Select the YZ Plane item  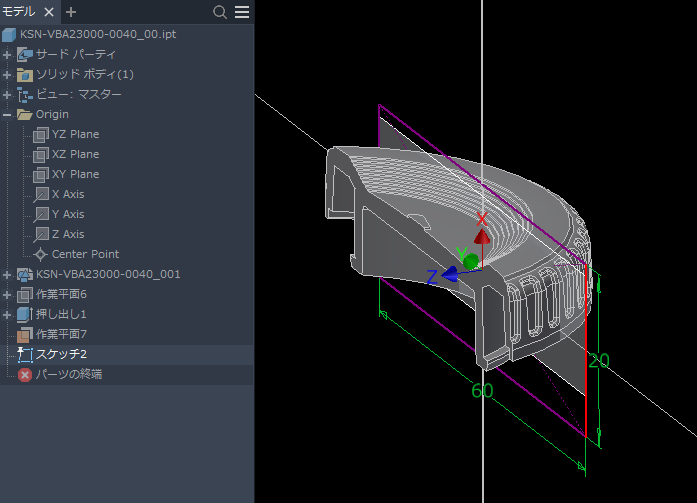tap(75, 134)
